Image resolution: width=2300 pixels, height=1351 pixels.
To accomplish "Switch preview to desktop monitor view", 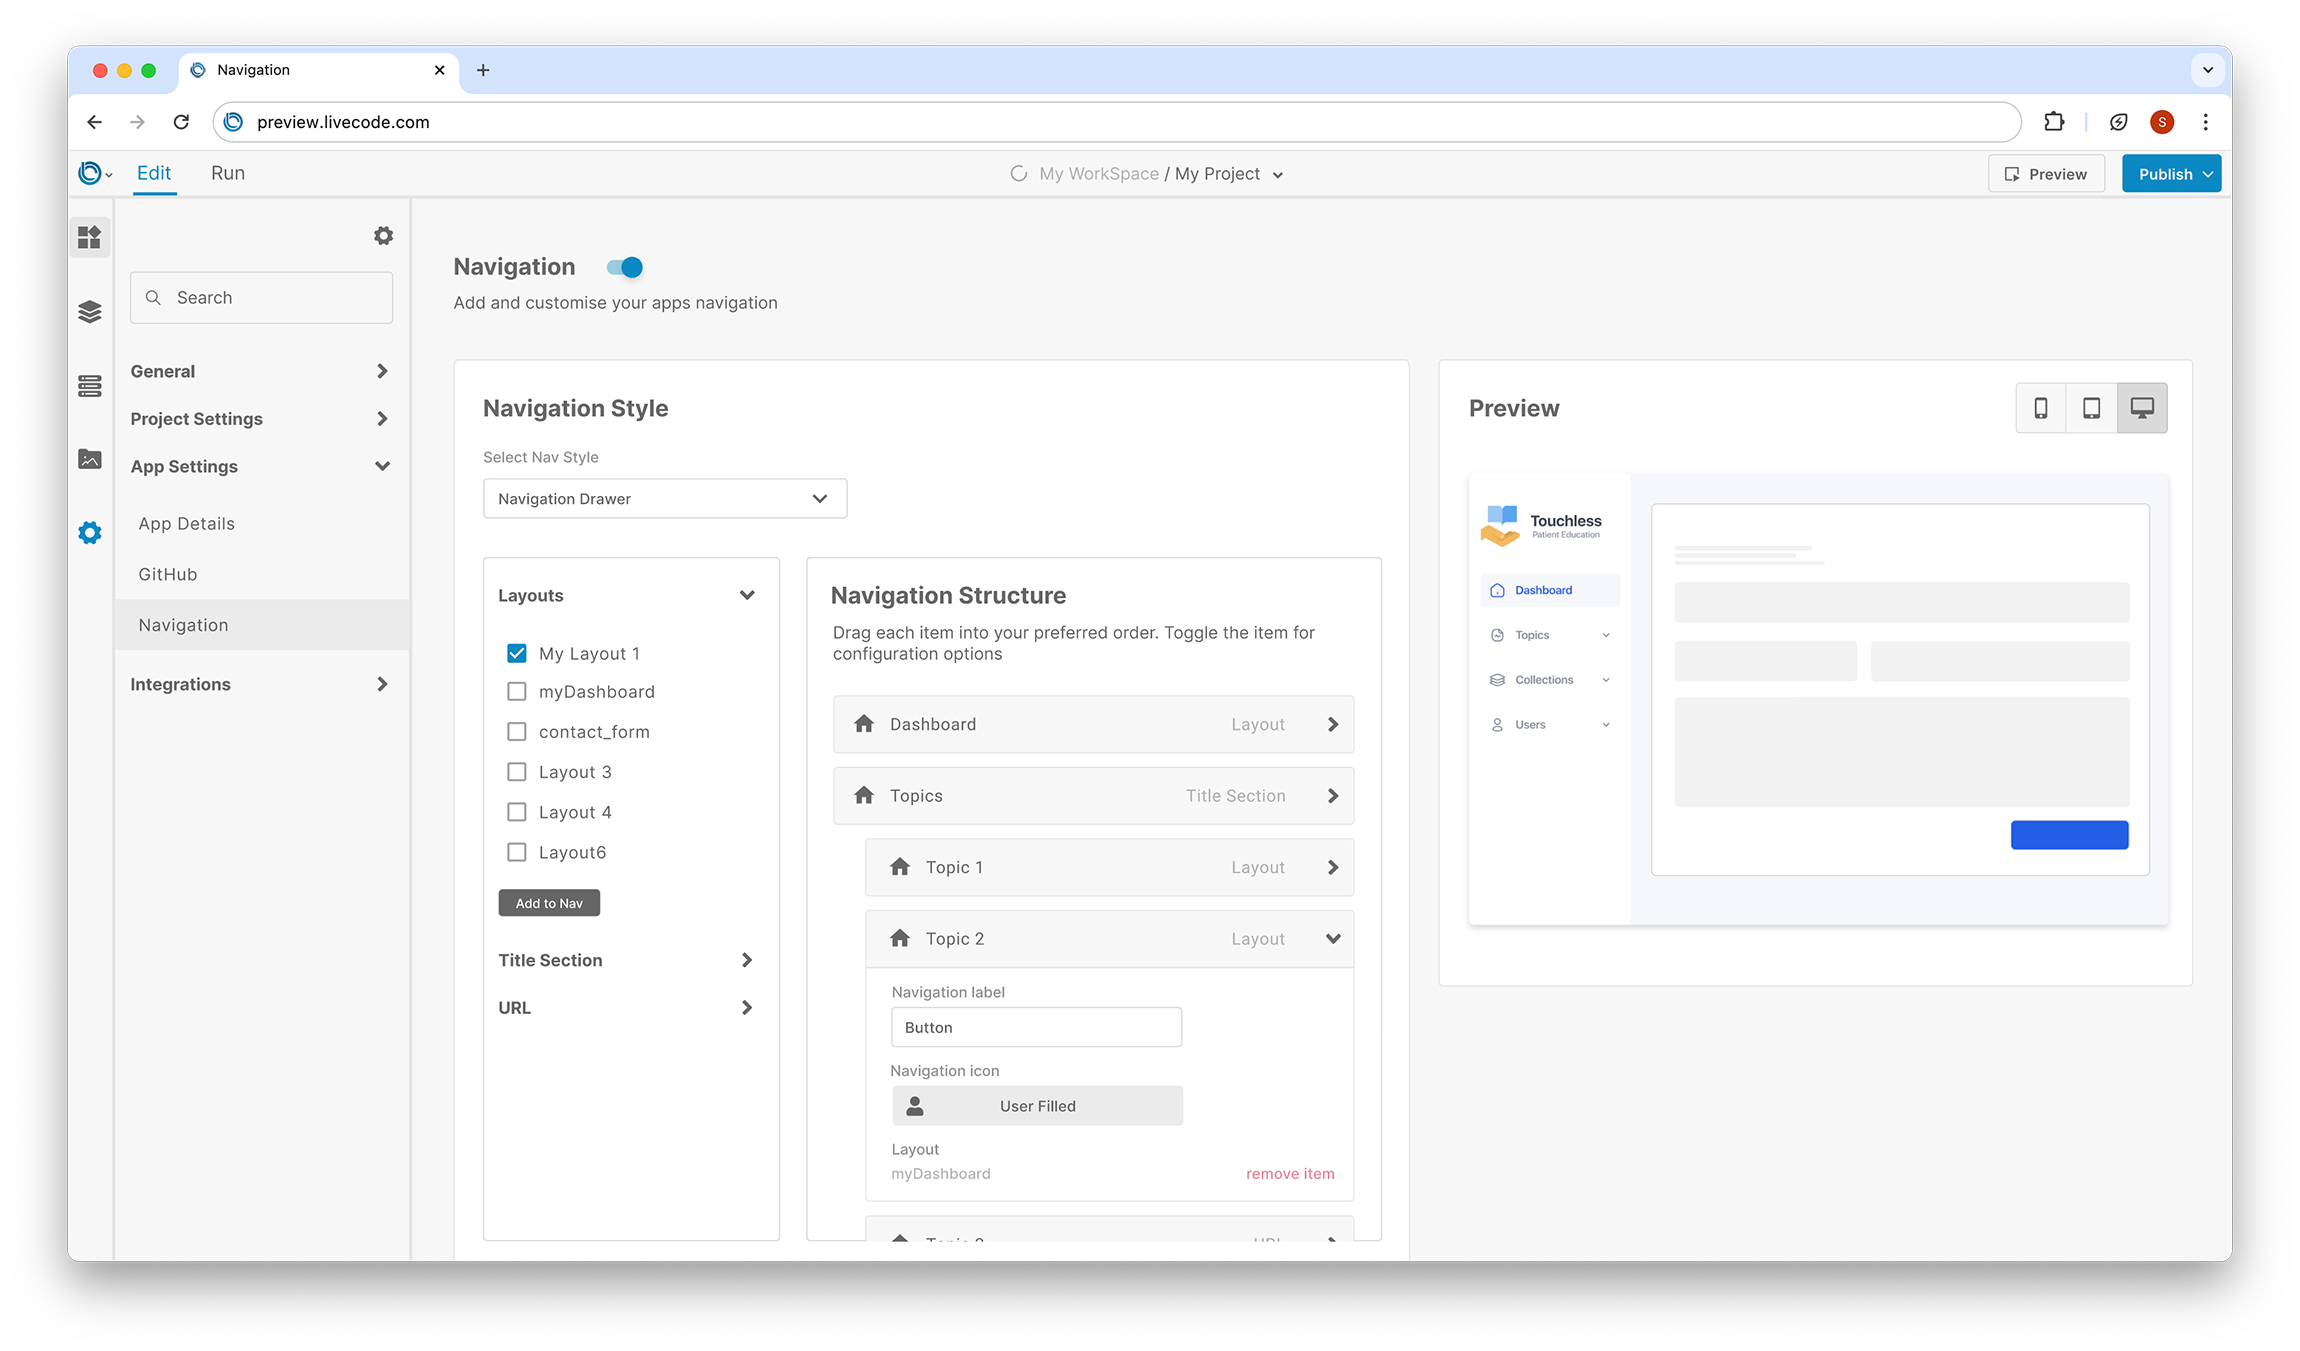I will pyautogui.click(x=2142, y=408).
